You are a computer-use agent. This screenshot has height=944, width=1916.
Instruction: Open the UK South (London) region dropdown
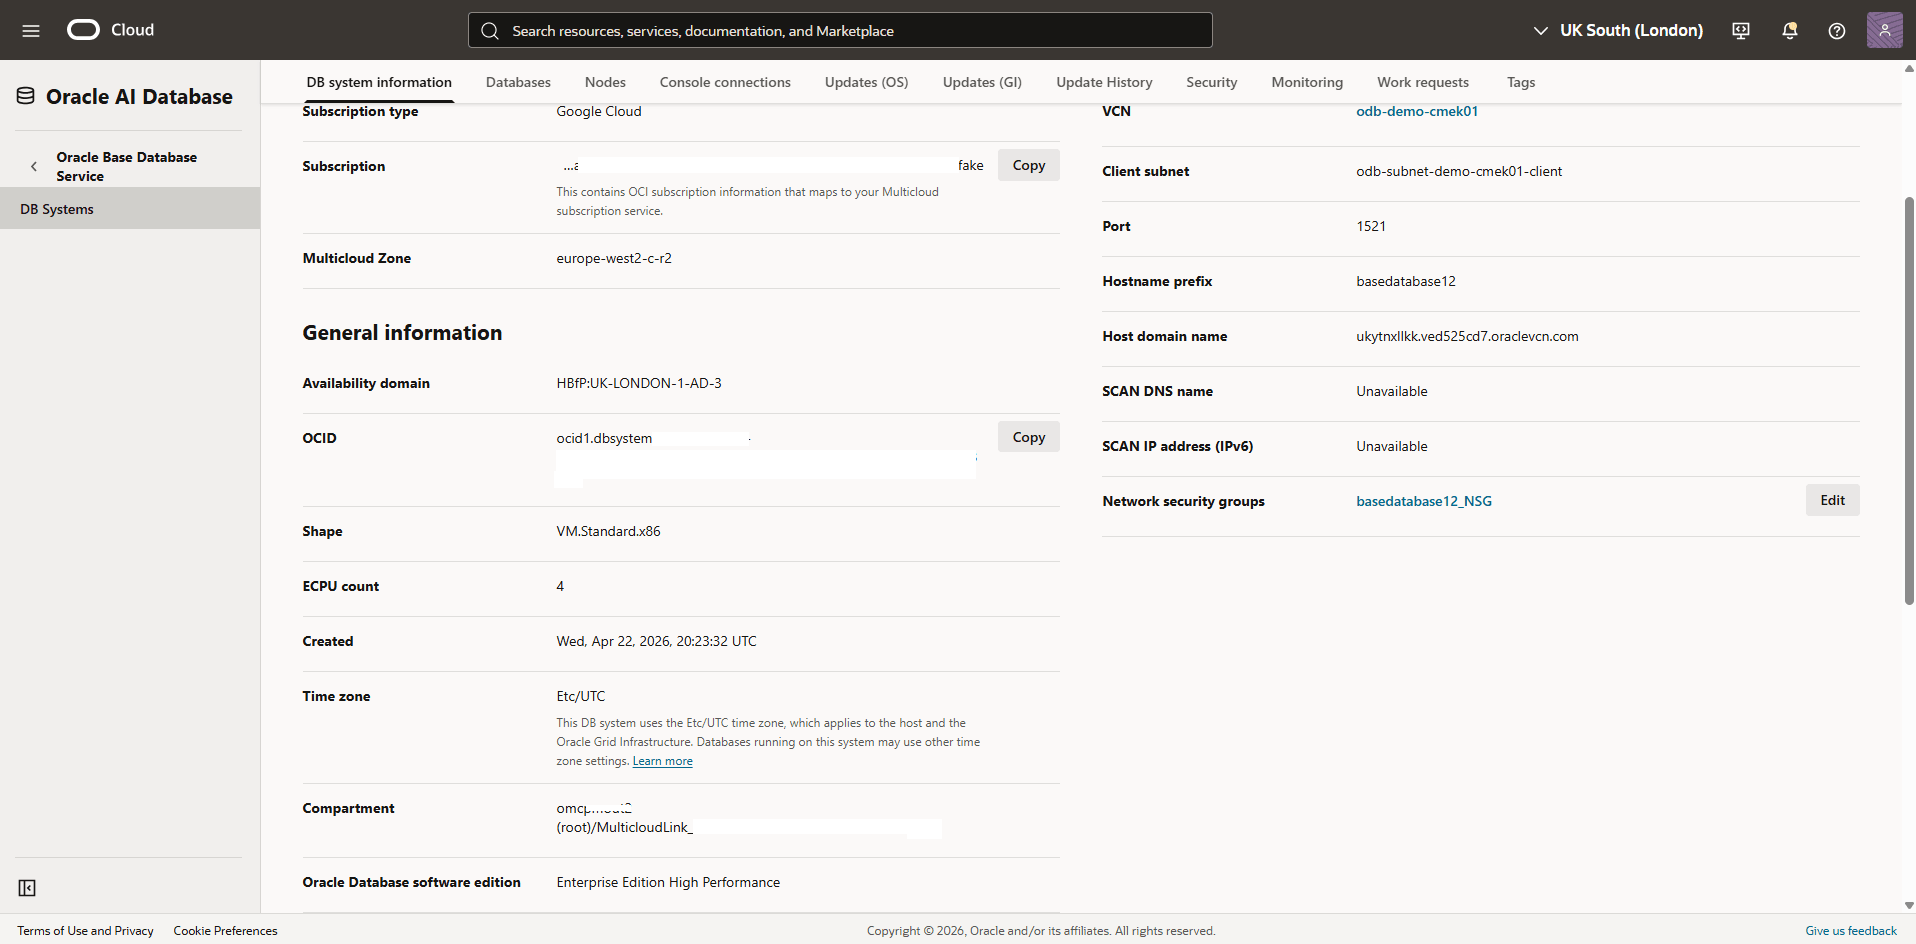[1618, 30]
